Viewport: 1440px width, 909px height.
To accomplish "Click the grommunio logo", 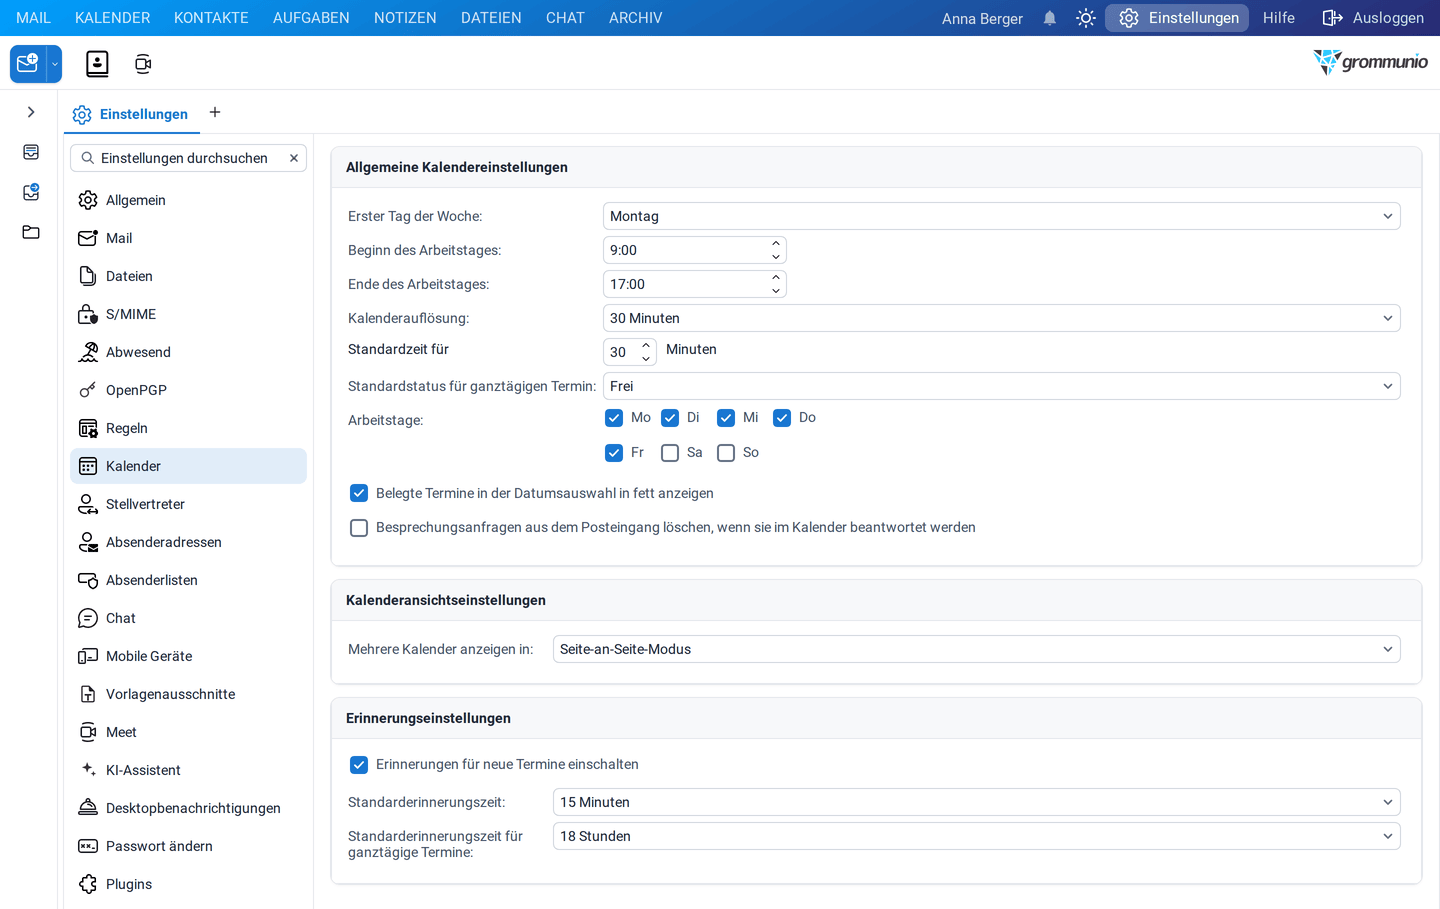I will pyautogui.click(x=1371, y=62).
